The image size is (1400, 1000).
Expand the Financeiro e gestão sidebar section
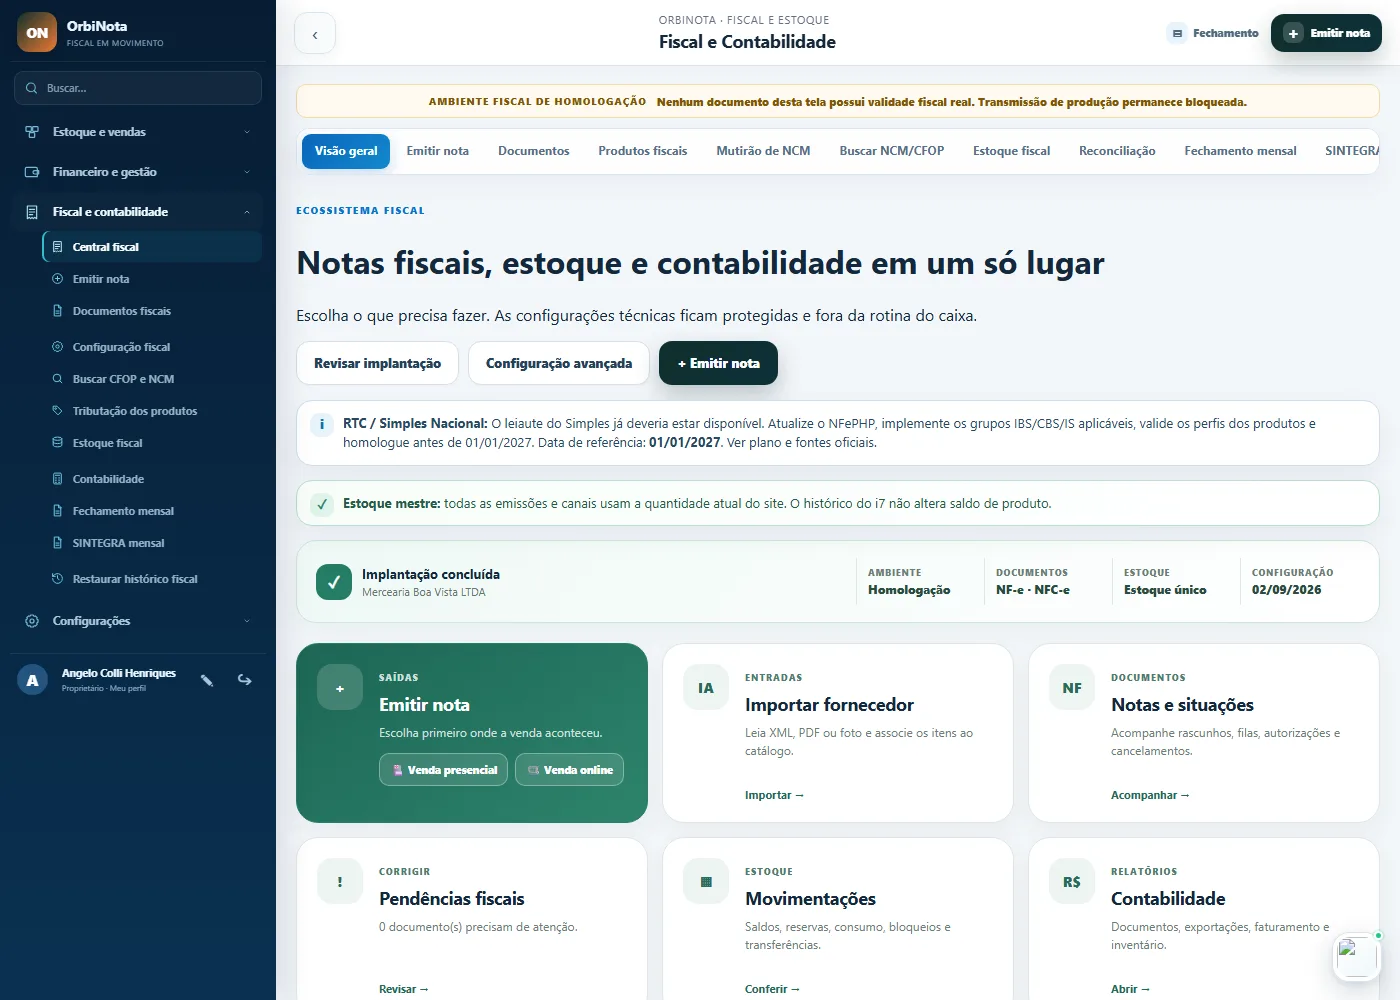pyautogui.click(x=138, y=172)
